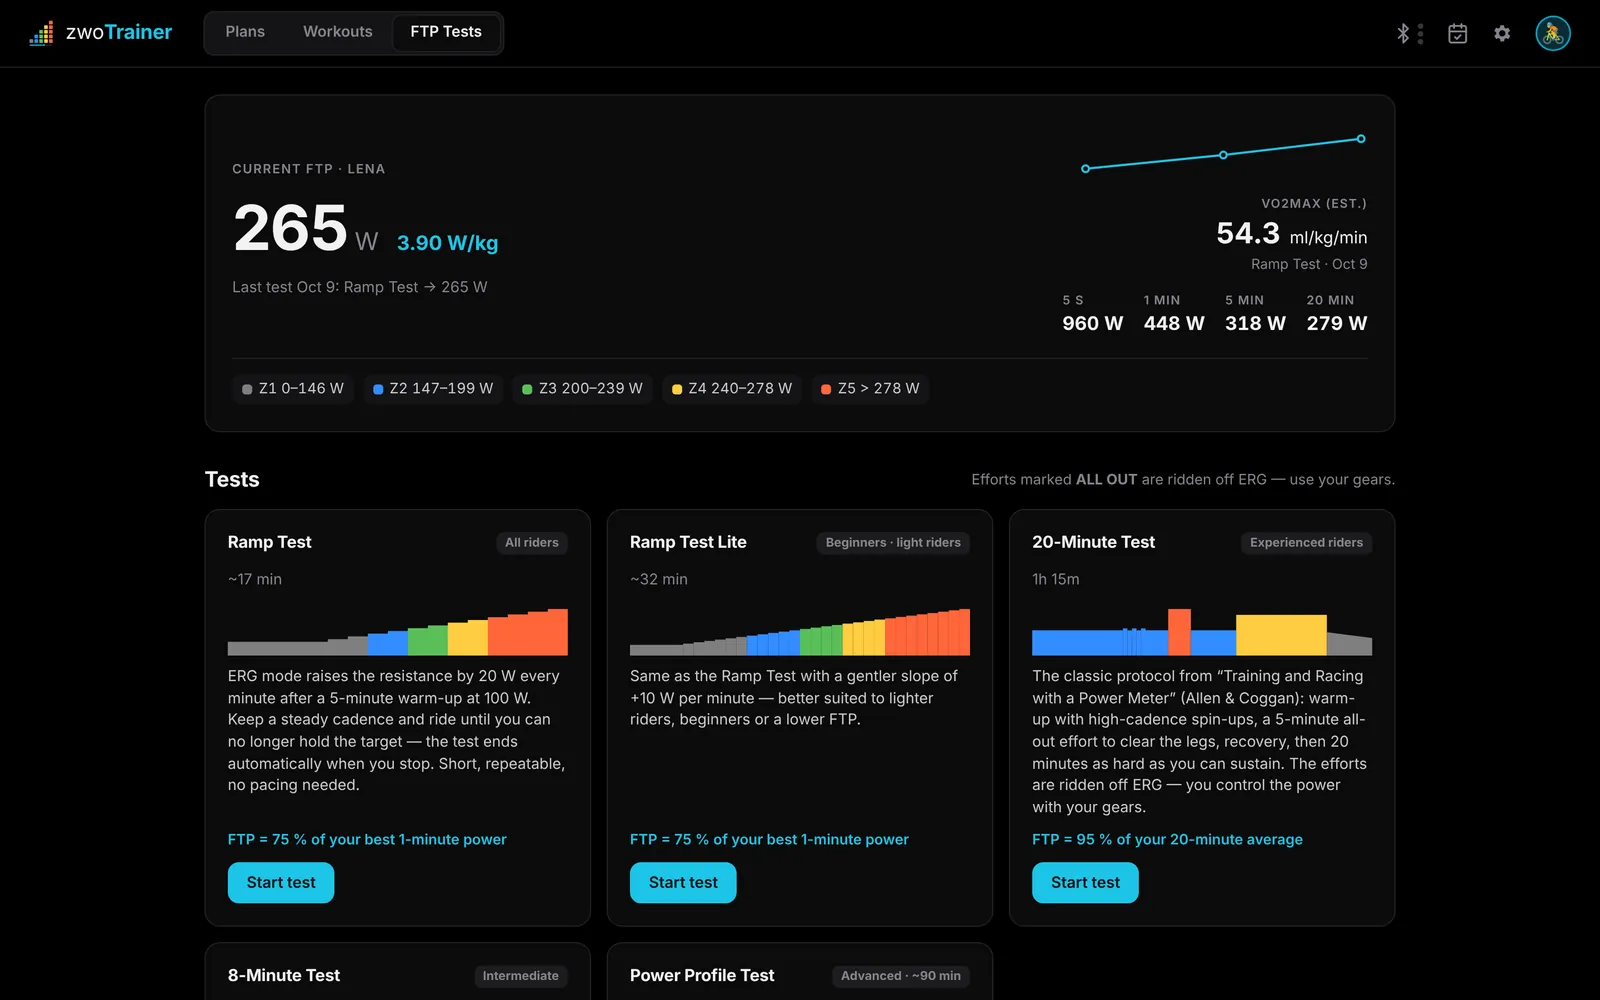Switch to the Workouts tab
This screenshot has height=1000, width=1600.
point(338,32)
